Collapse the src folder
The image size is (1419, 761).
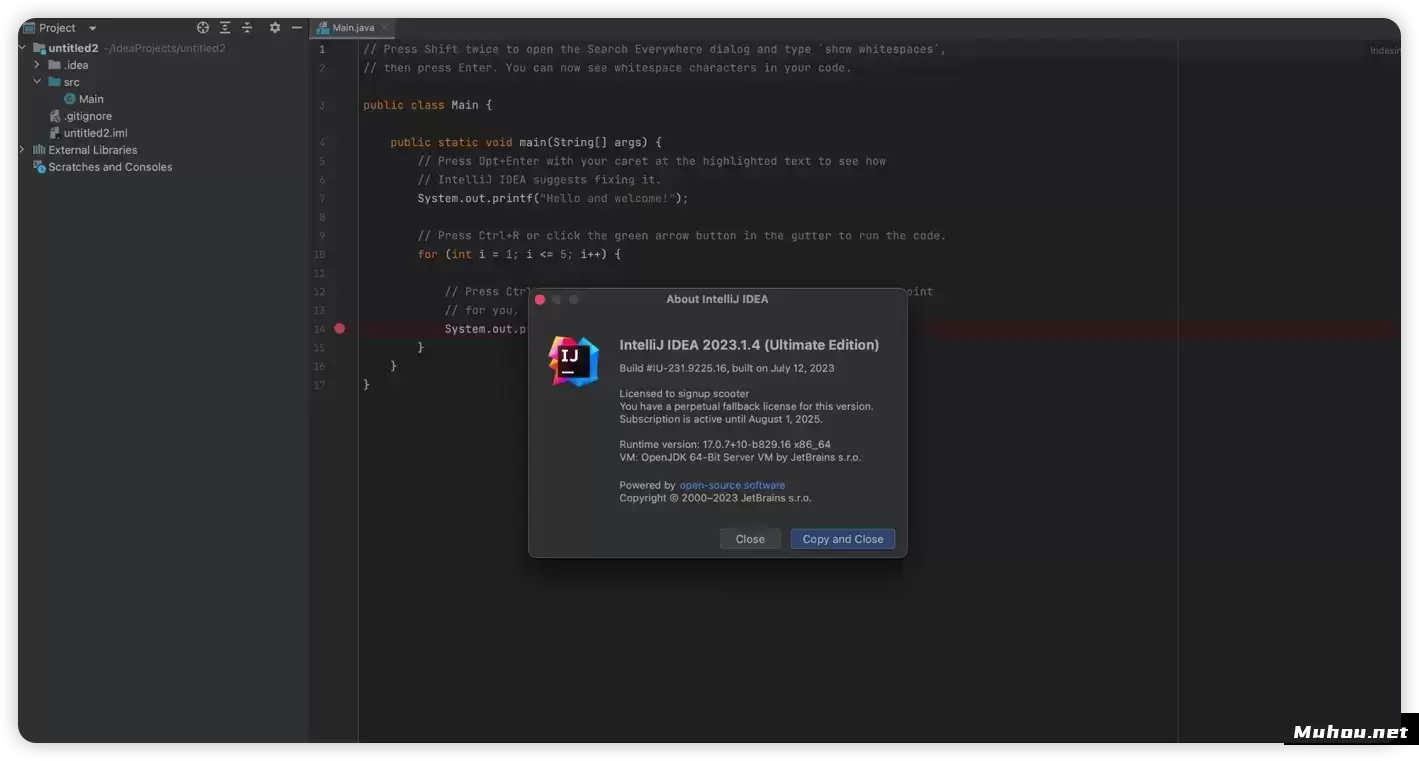point(37,82)
